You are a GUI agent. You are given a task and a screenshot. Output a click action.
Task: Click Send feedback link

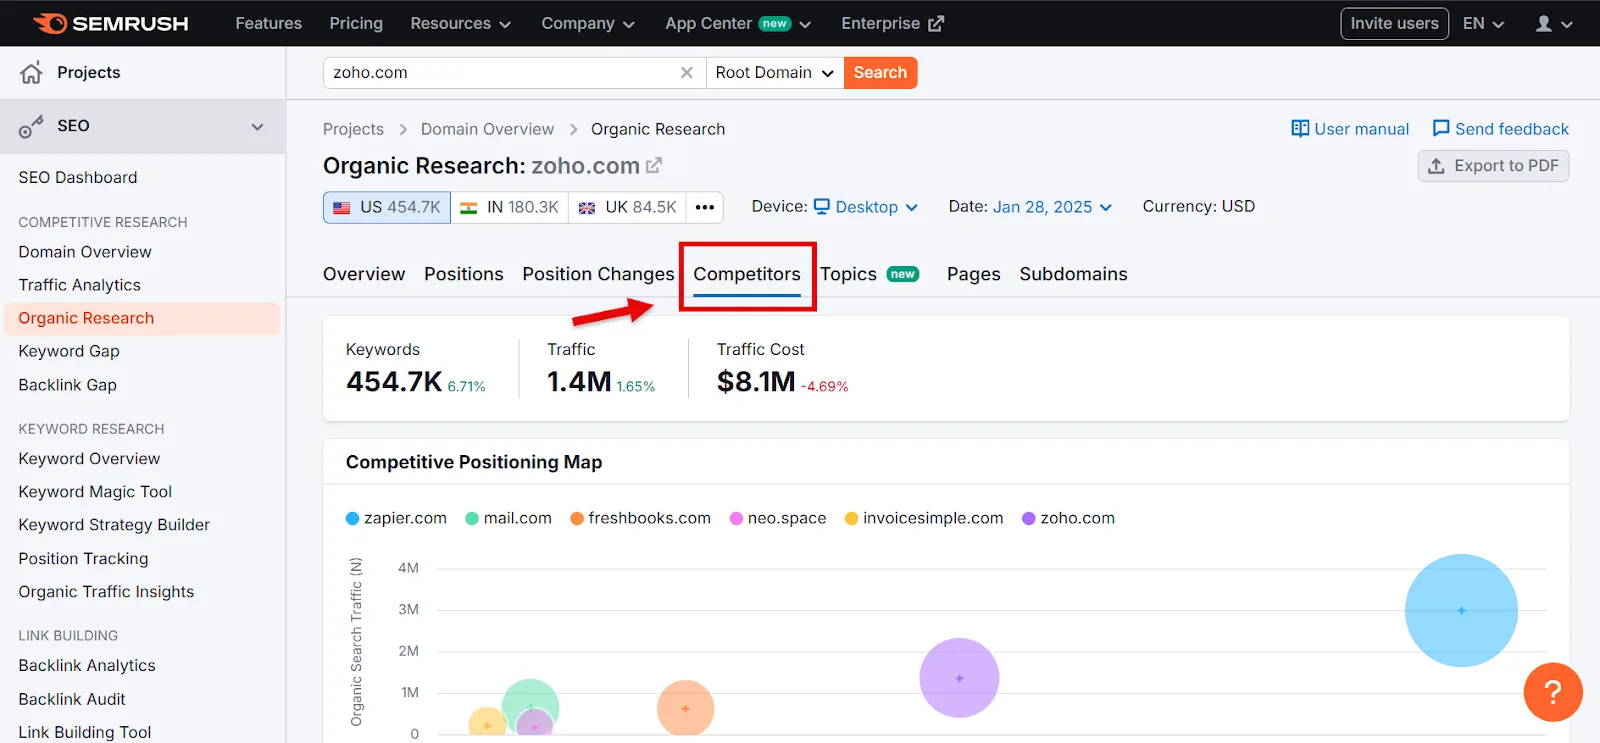tap(1500, 129)
